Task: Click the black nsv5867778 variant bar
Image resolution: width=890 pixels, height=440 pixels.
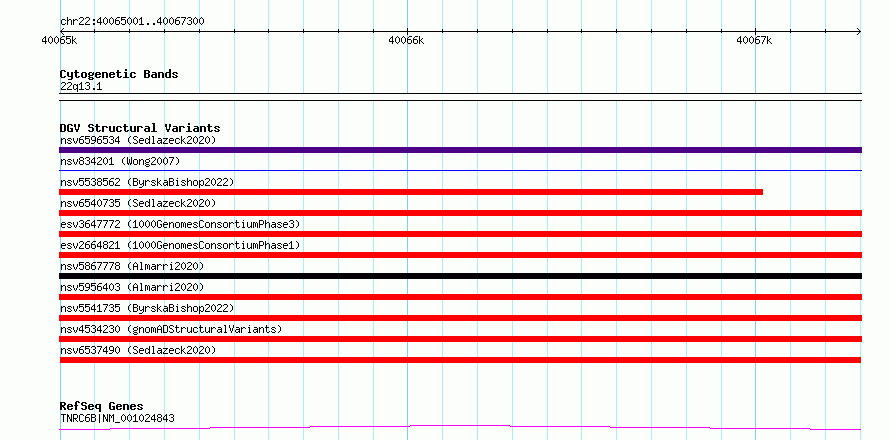Action: point(460,276)
